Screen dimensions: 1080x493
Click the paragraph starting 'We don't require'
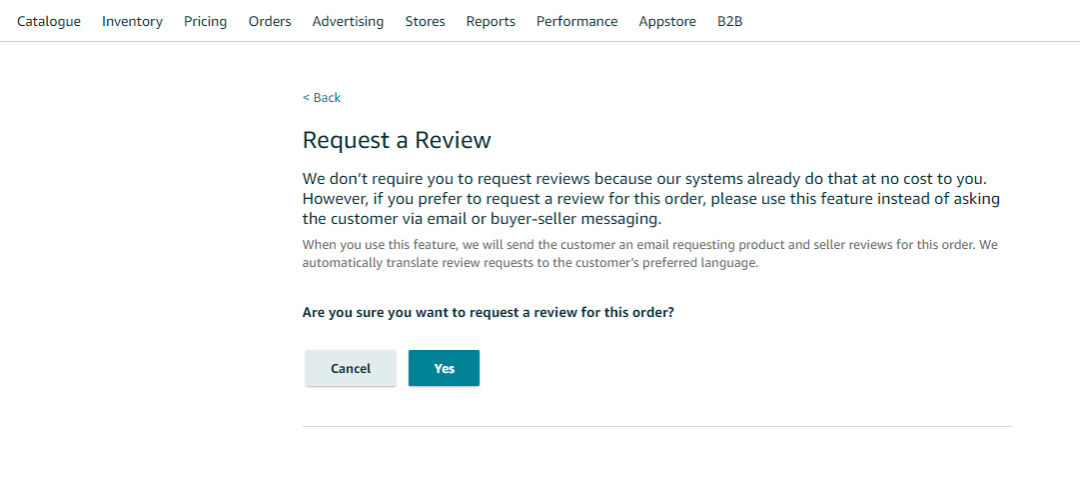650,198
